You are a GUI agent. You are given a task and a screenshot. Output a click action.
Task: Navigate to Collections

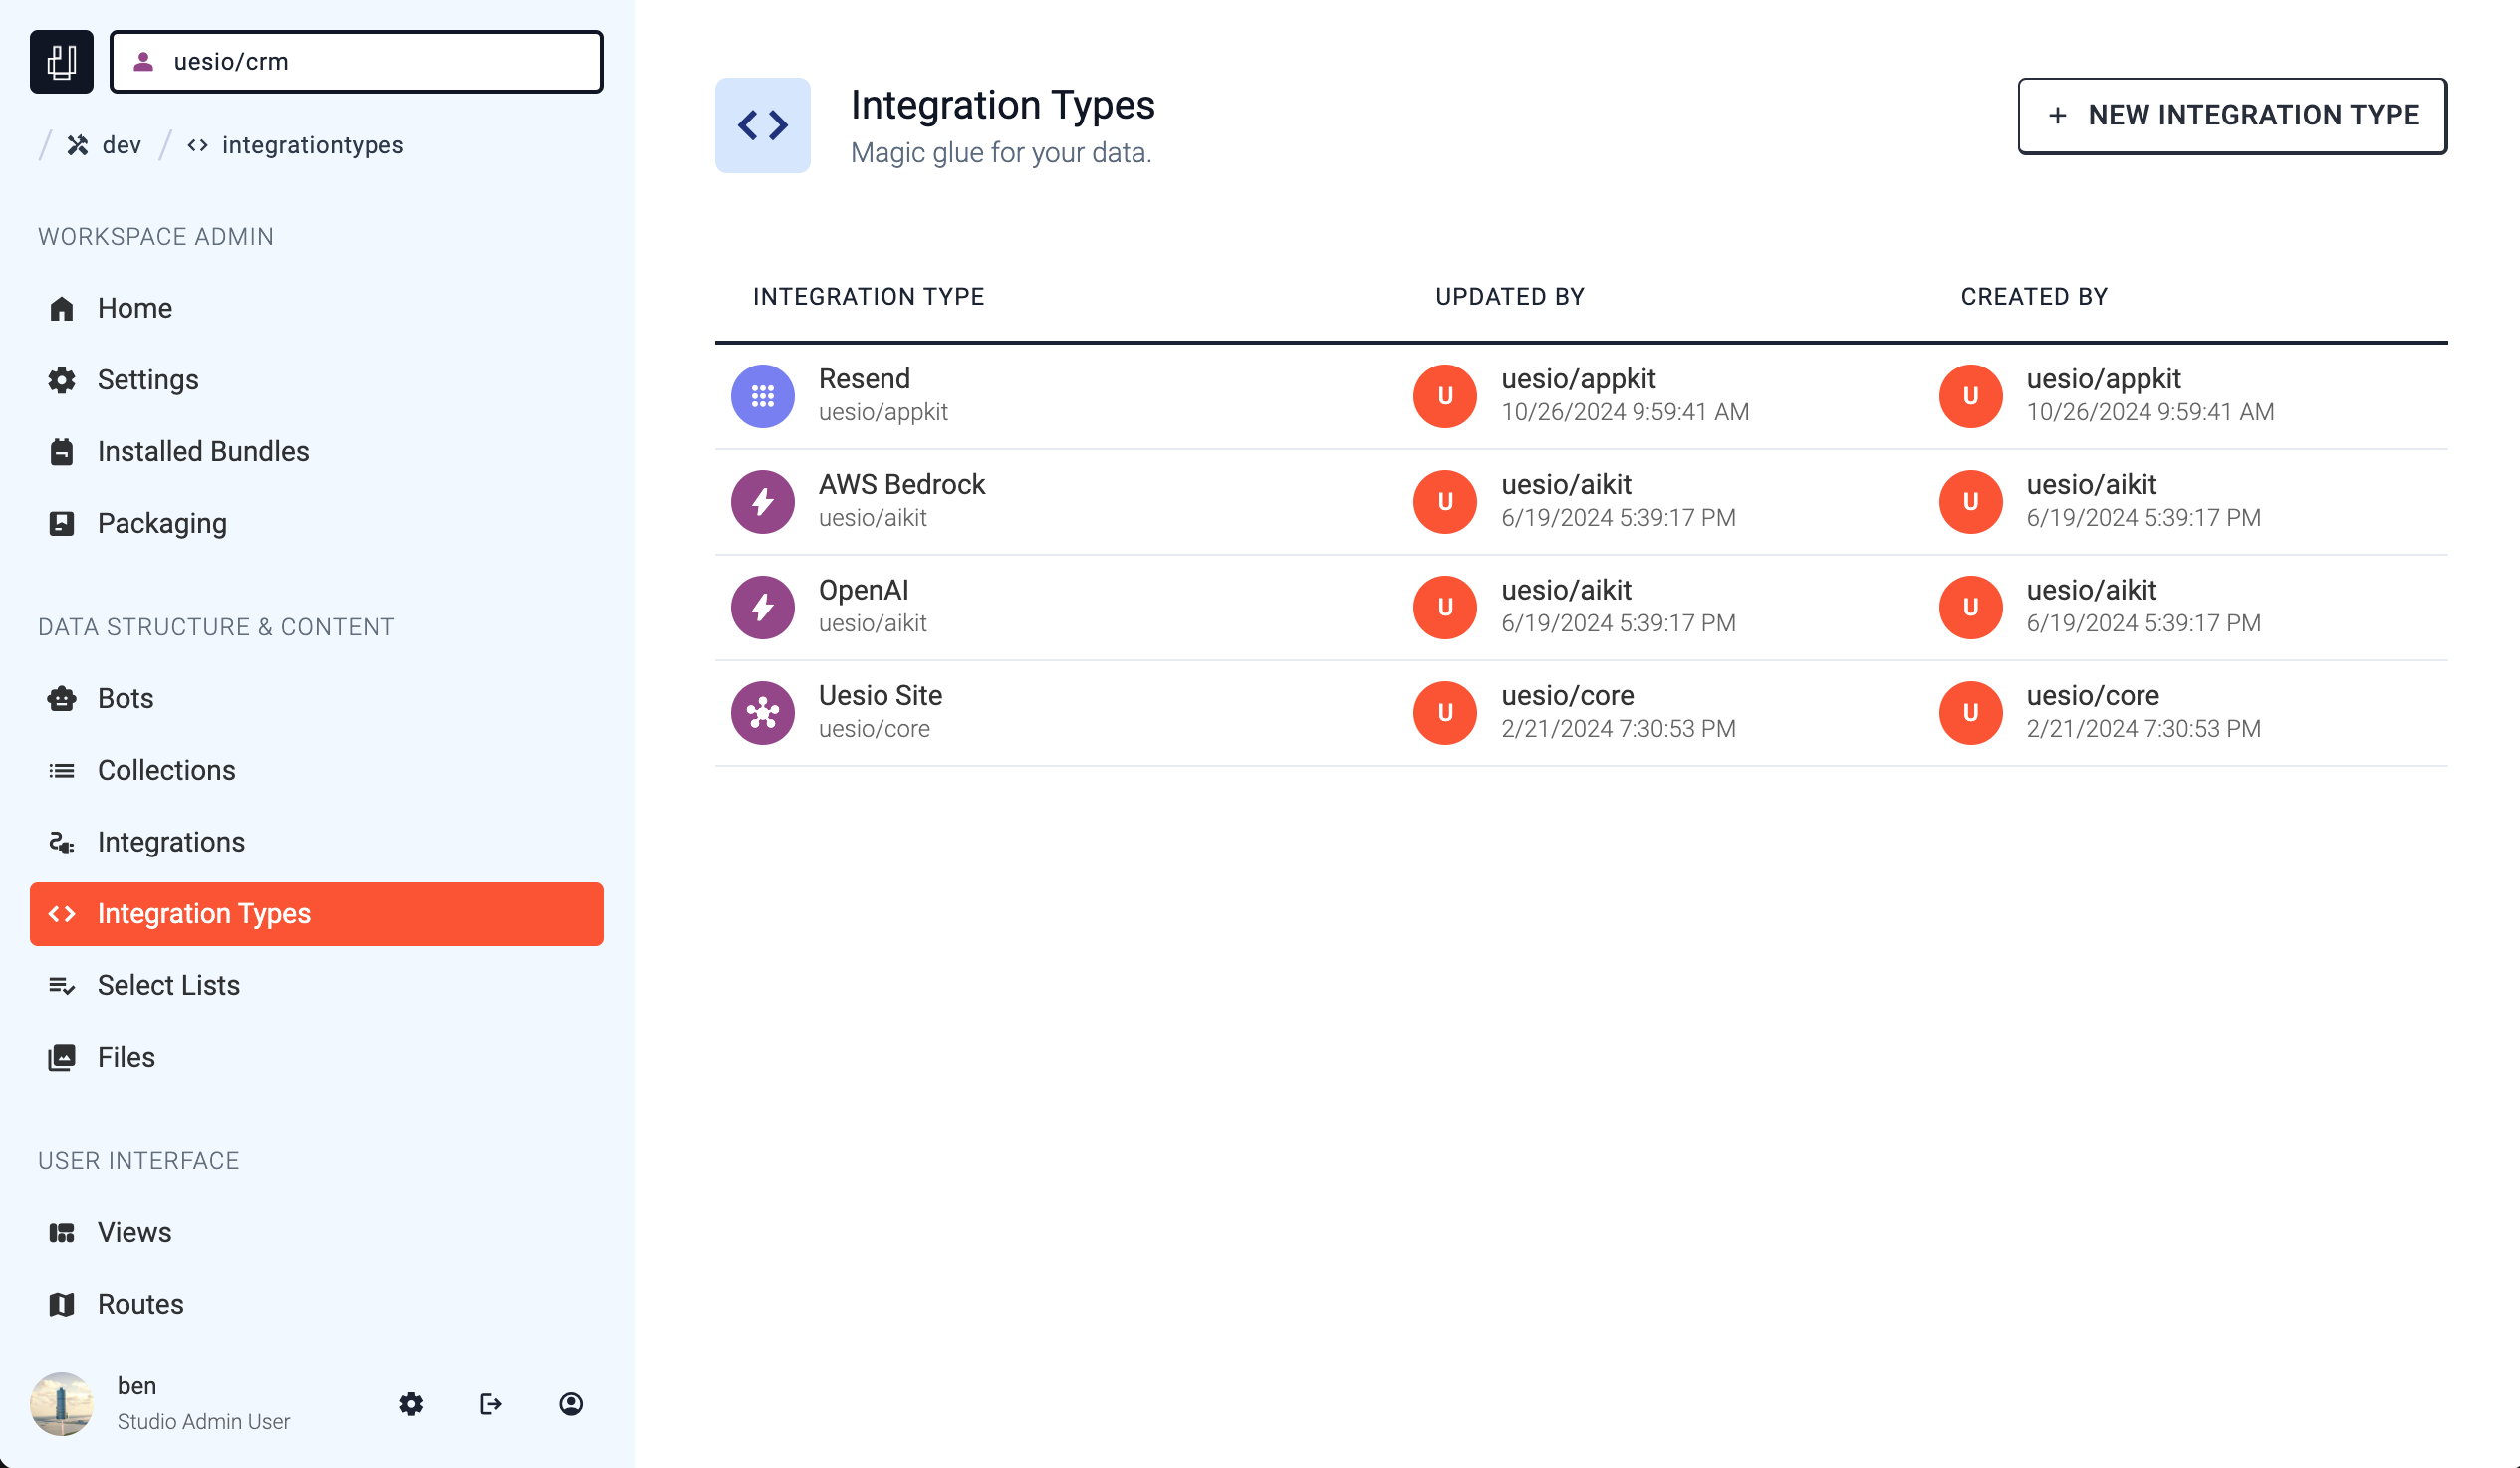tap(316, 771)
